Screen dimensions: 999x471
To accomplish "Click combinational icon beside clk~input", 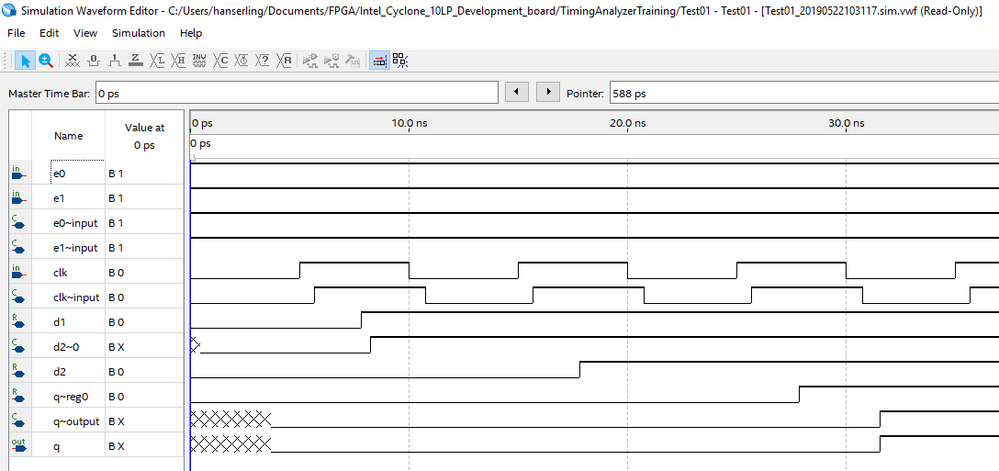I will (18, 297).
